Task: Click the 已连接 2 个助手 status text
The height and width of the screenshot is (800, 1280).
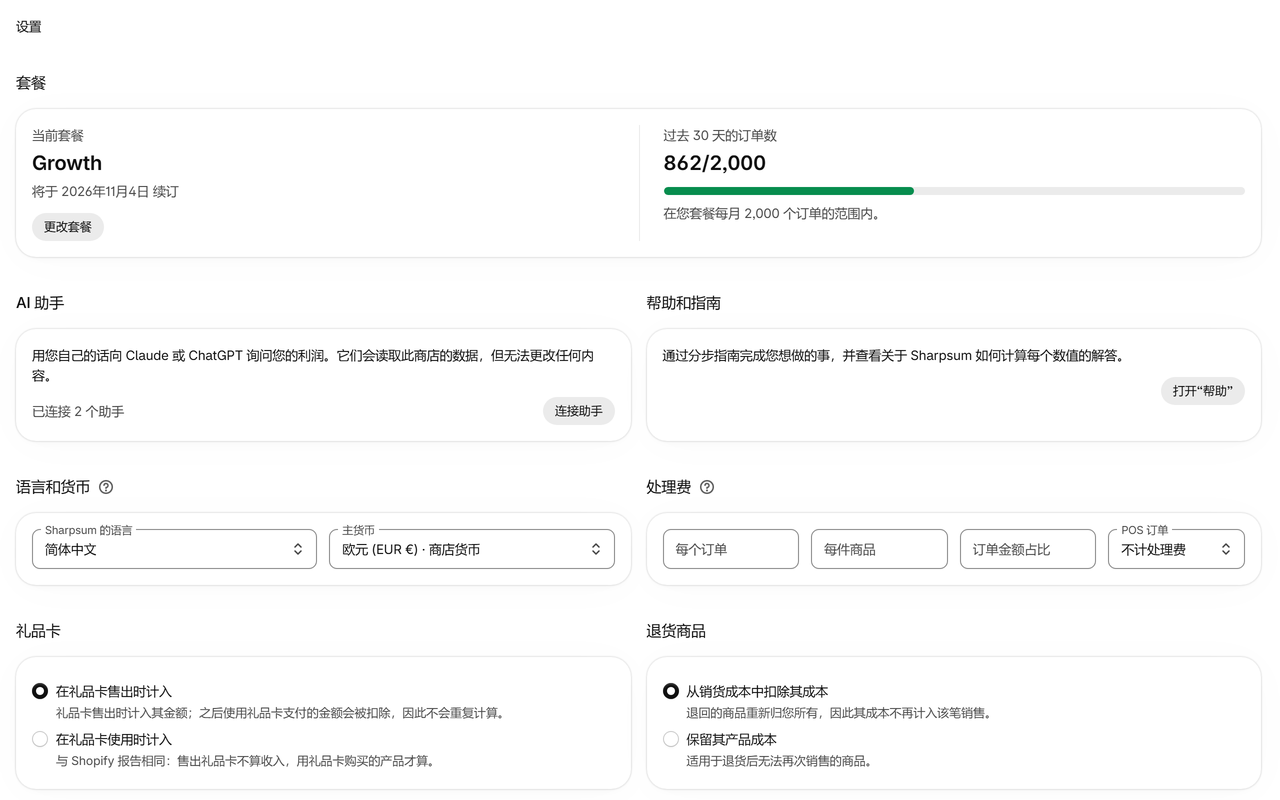Action: (x=78, y=411)
